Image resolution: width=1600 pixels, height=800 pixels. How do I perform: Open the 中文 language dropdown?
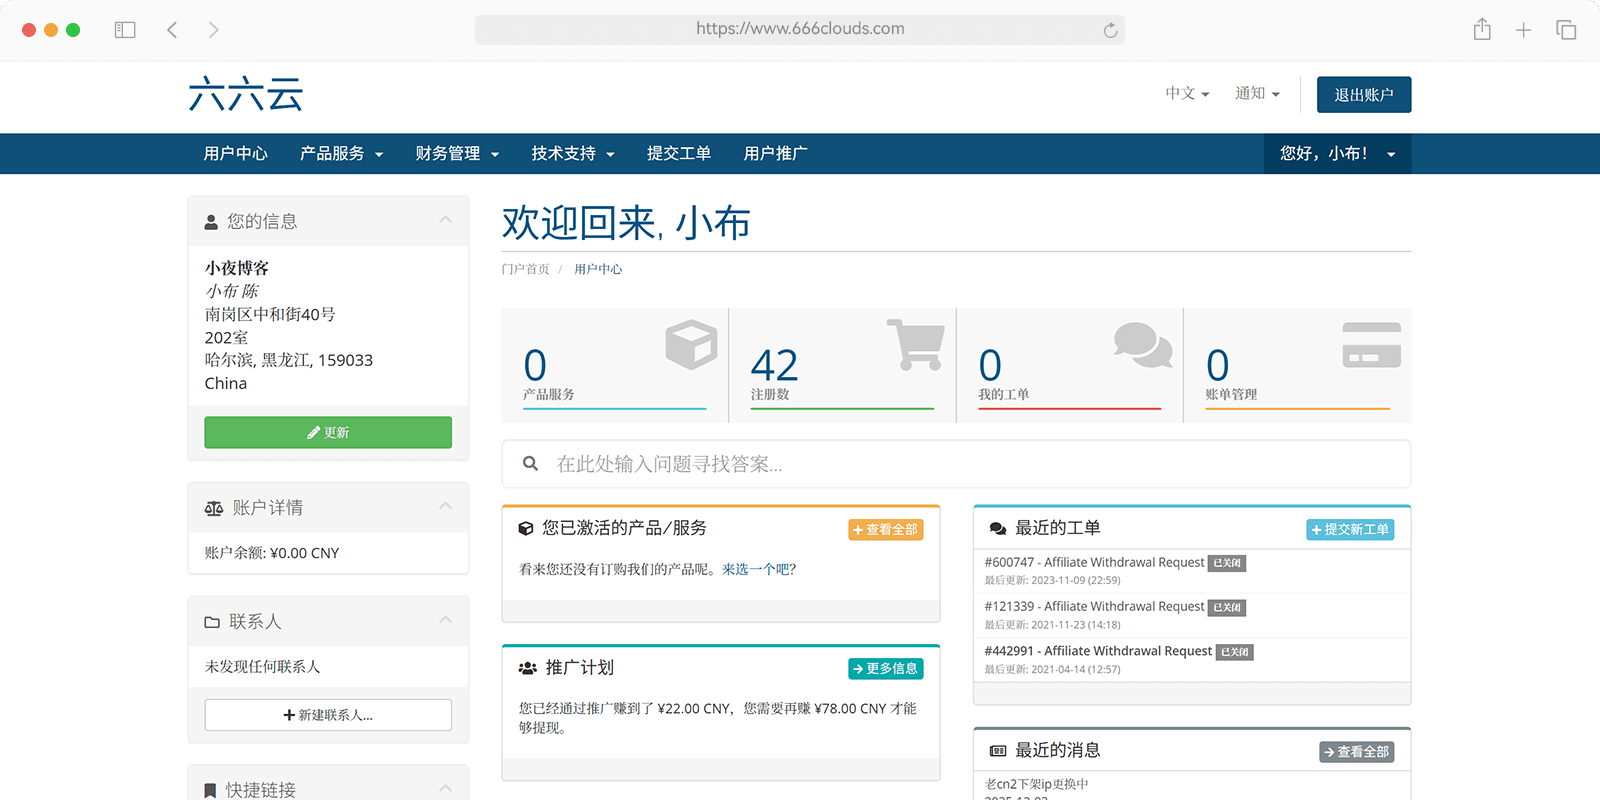pyautogui.click(x=1187, y=93)
